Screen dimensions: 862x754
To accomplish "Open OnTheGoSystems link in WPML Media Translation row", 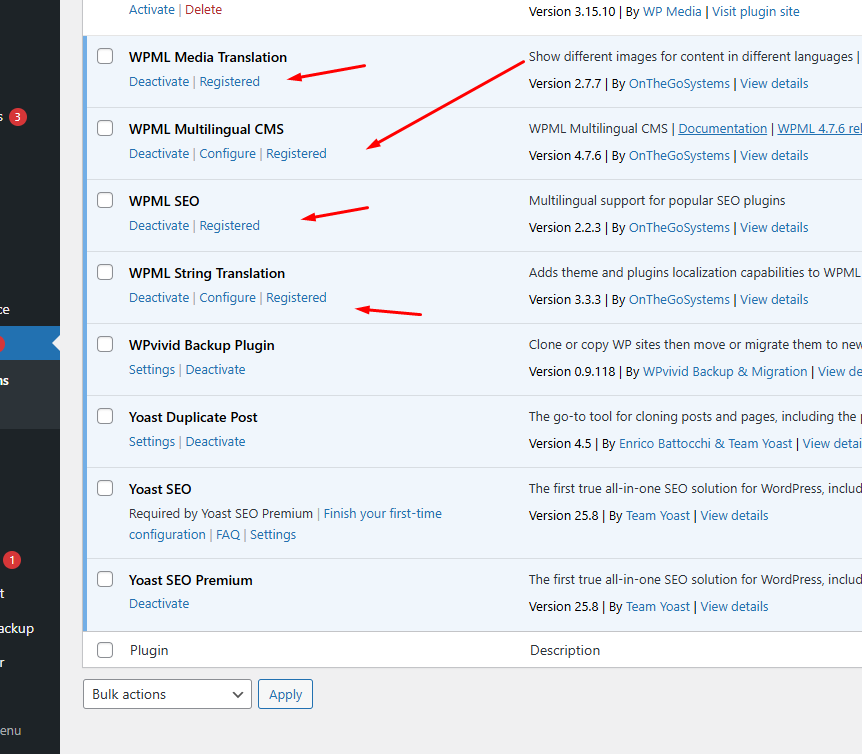I will coord(679,84).
